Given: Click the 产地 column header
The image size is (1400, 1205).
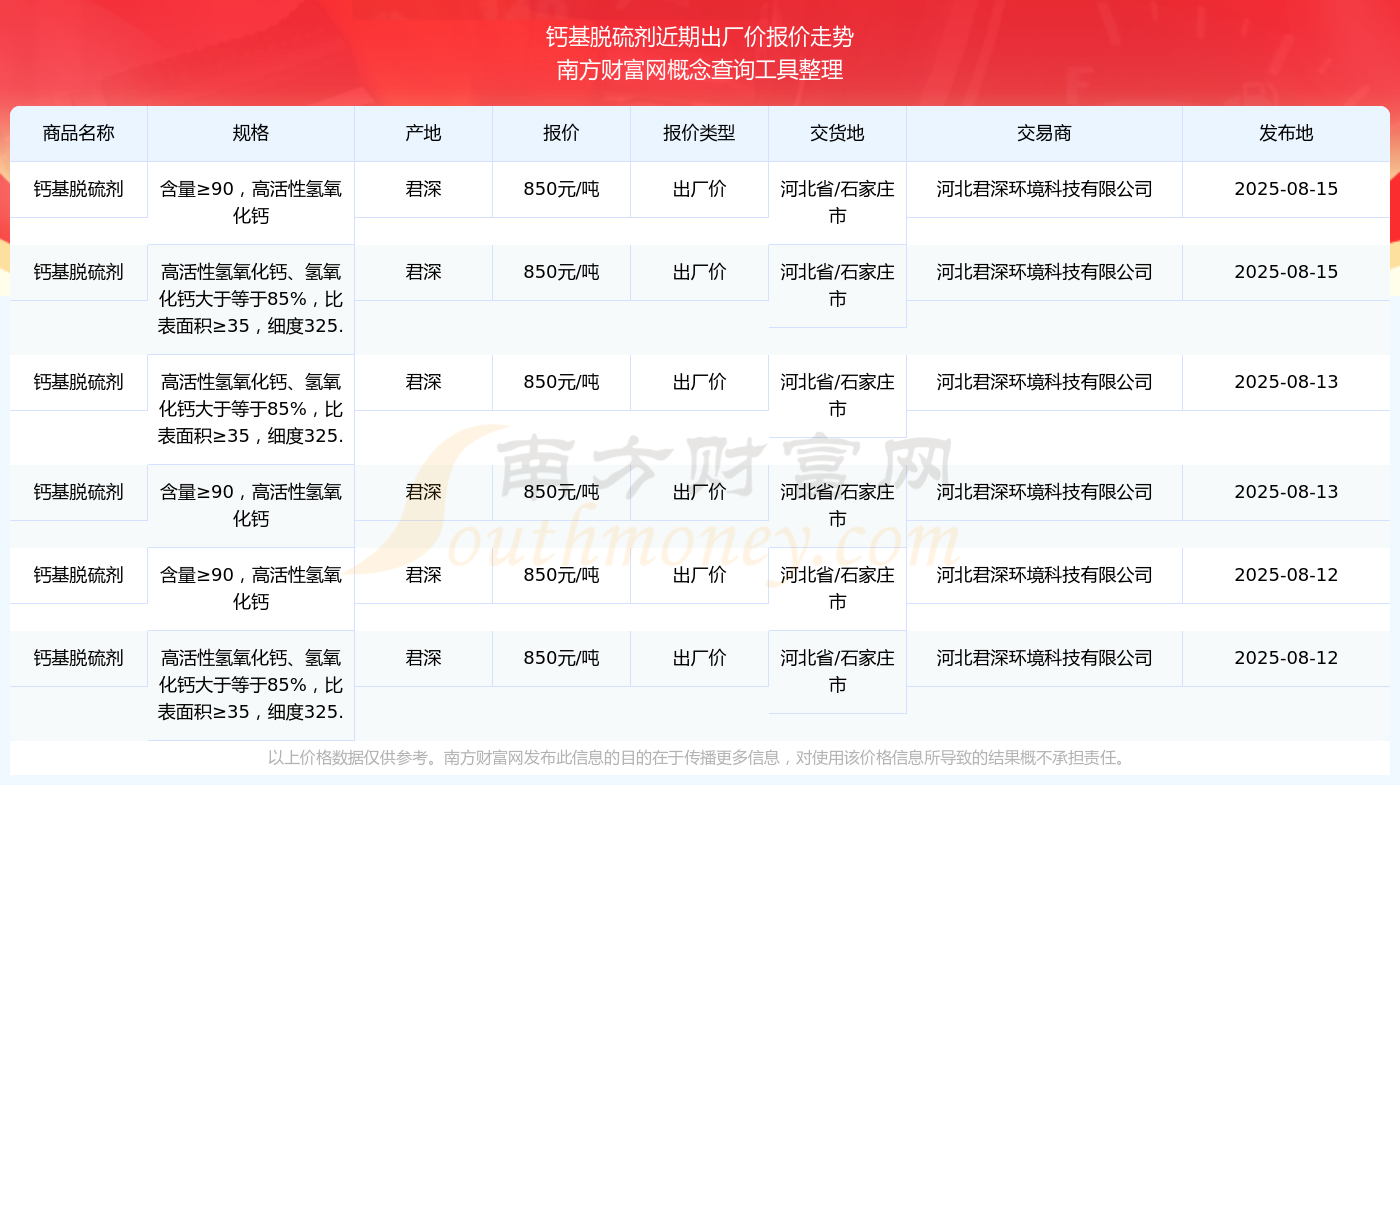Looking at the screenshot, I should (x=424, y=134).
